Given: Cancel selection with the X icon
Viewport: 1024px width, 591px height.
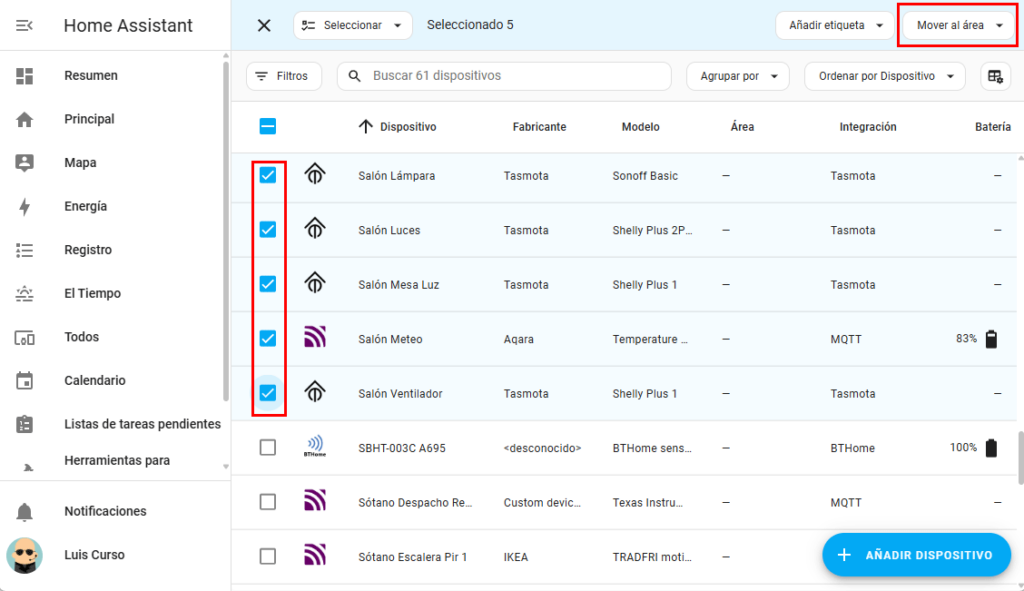Looking at the screenshot, I should coord(264,25).
